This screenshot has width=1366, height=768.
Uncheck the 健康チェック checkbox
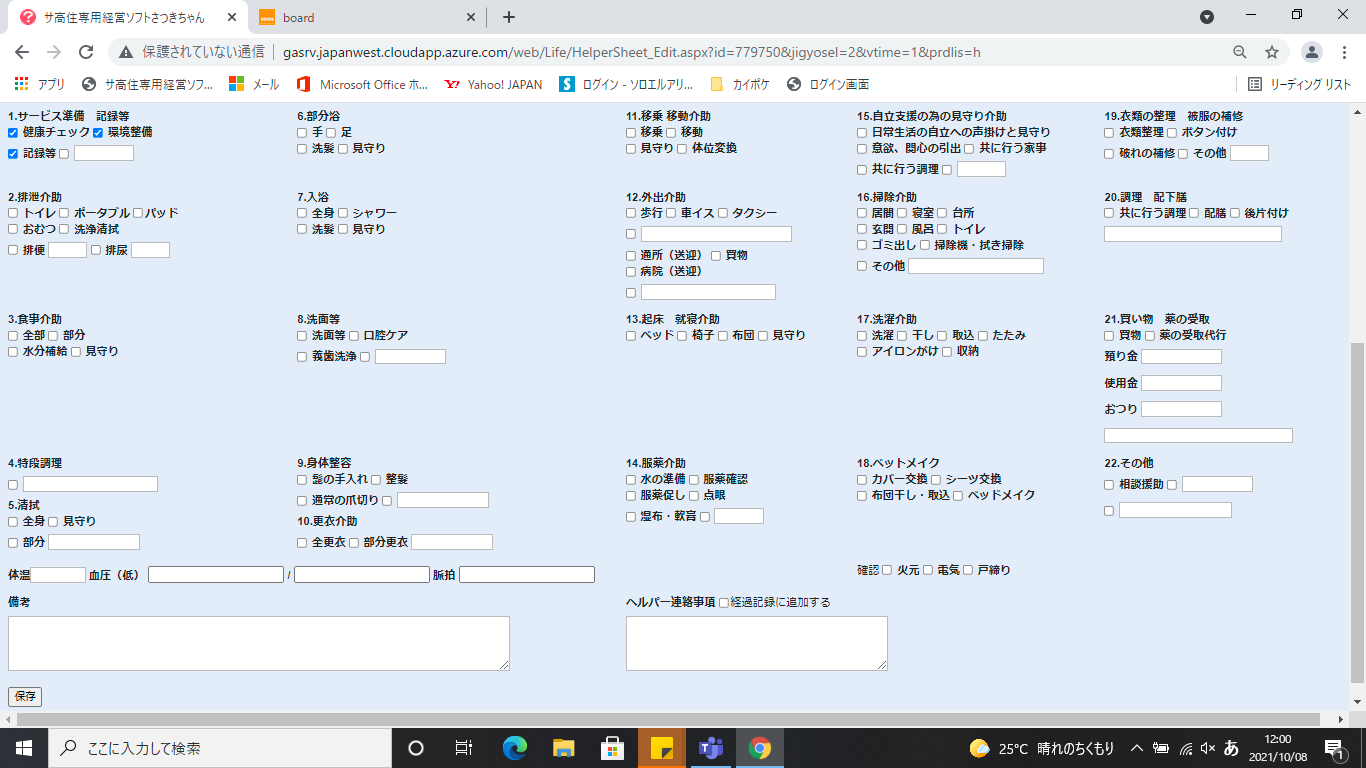(13, 132)
